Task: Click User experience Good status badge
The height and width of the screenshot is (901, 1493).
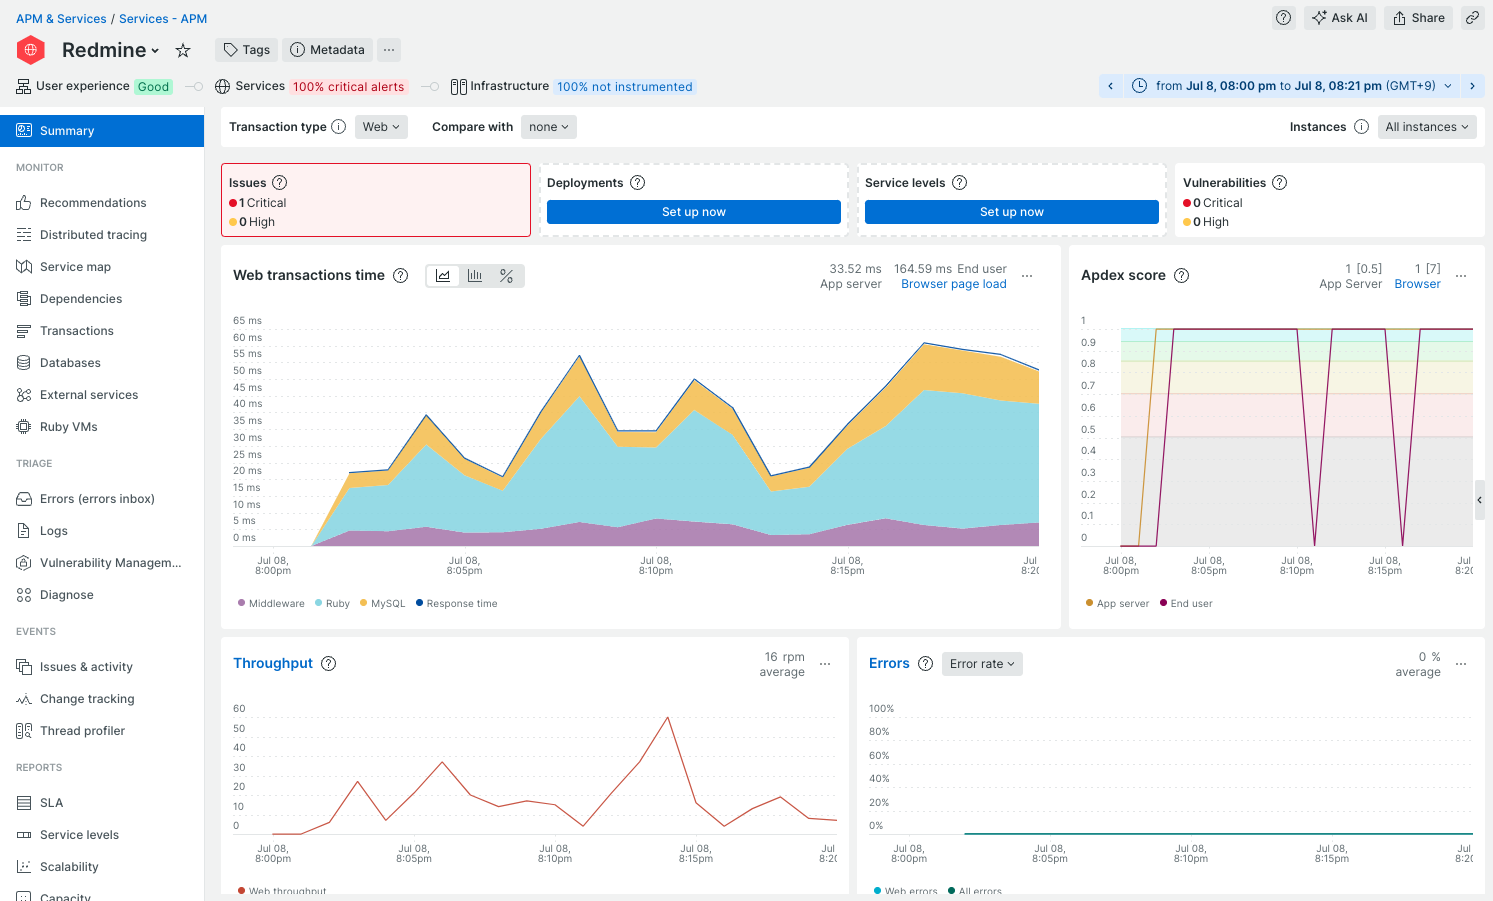Action: pos(154,87)
